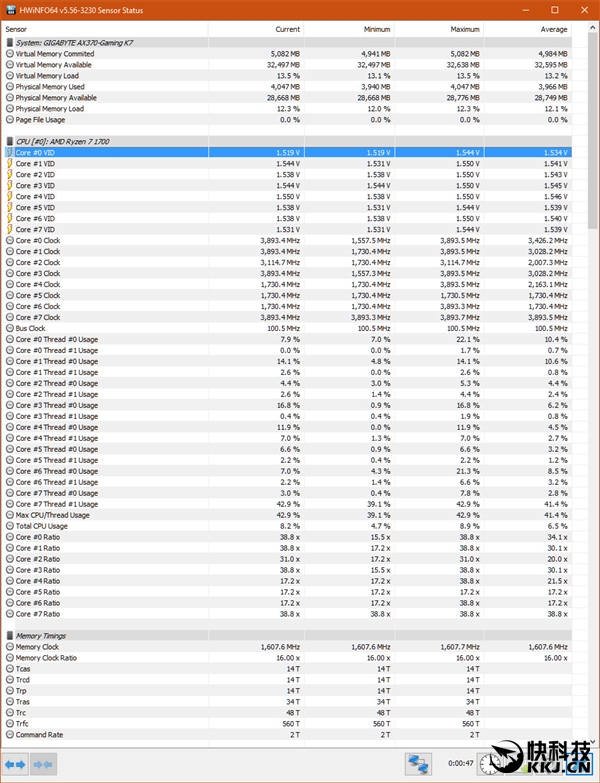Click the greyed collapse columns arrow button
This screenshot has height=783, width=600.
43,764
